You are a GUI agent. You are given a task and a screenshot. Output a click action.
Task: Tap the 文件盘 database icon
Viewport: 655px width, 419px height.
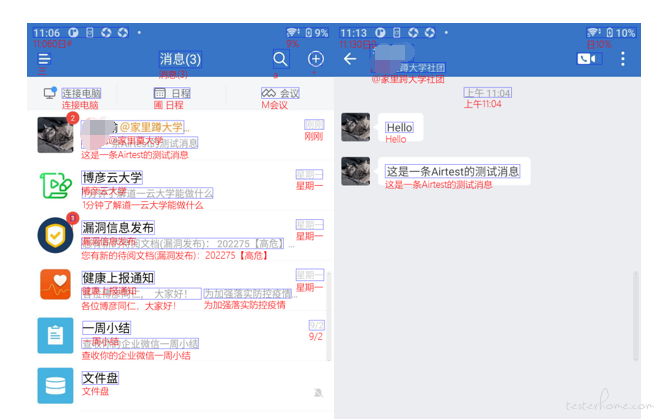[55, 386]
